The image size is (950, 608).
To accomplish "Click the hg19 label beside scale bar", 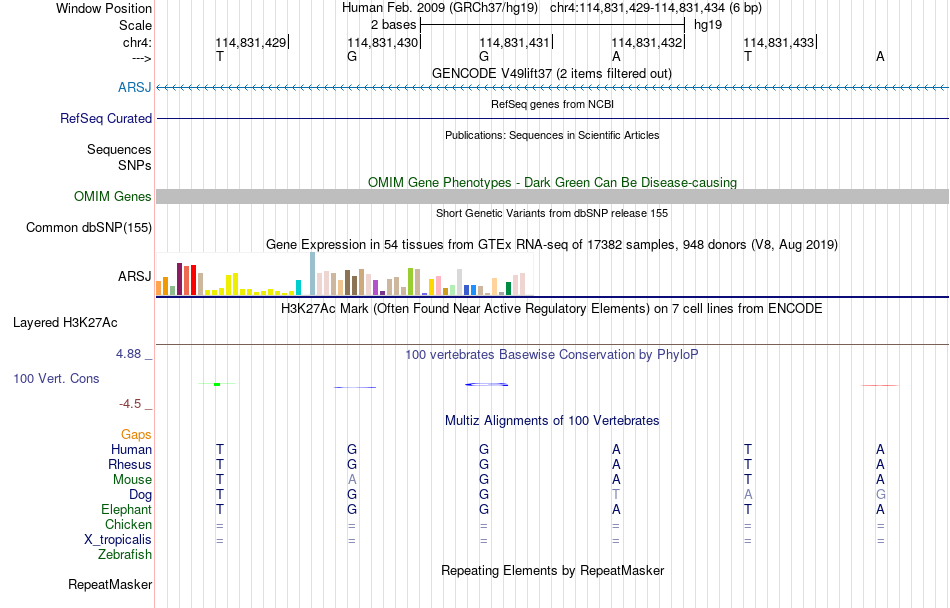I will pyautogui.click(x=708, y=25).
